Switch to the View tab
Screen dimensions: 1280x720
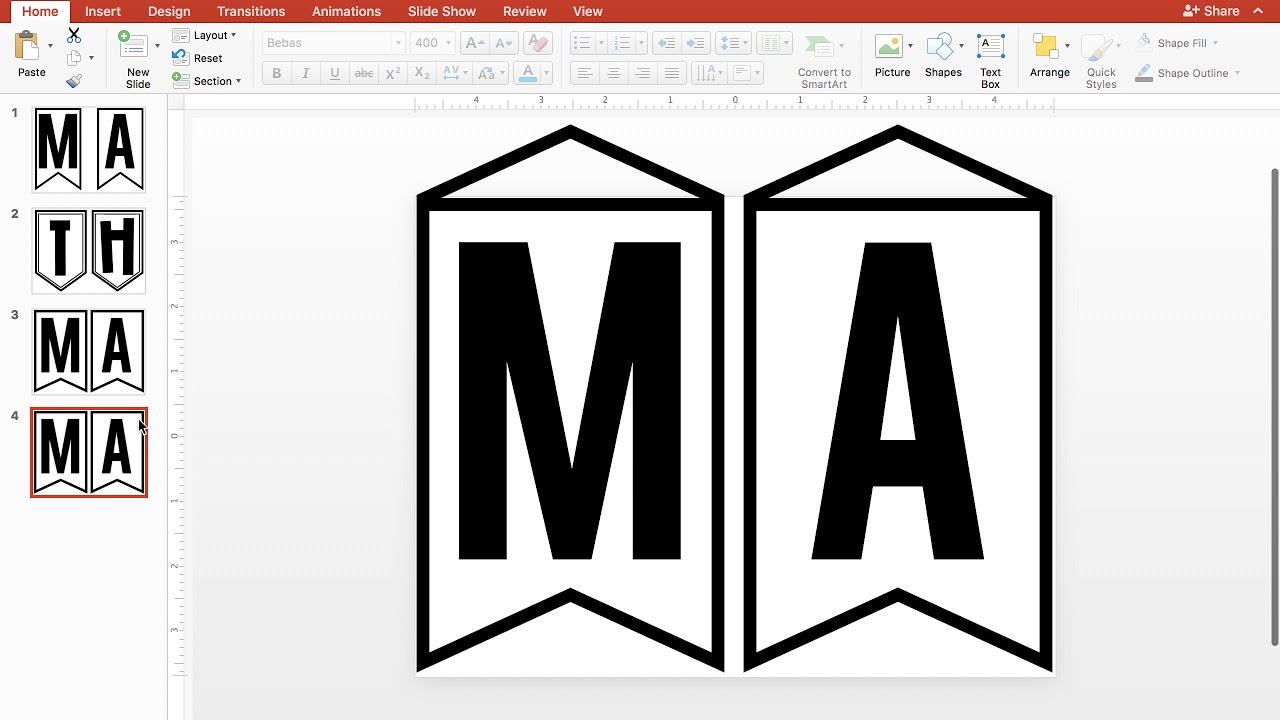click(588, 11)
